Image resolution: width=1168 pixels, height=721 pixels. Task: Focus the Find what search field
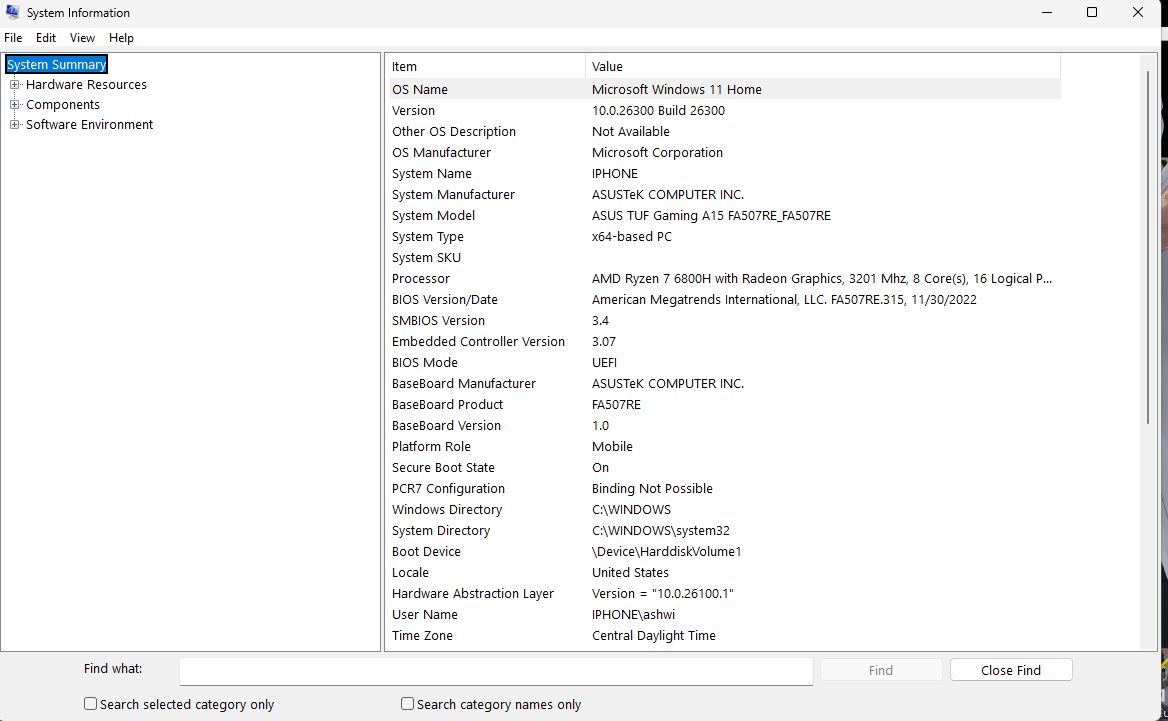click(x=496, y=671)
